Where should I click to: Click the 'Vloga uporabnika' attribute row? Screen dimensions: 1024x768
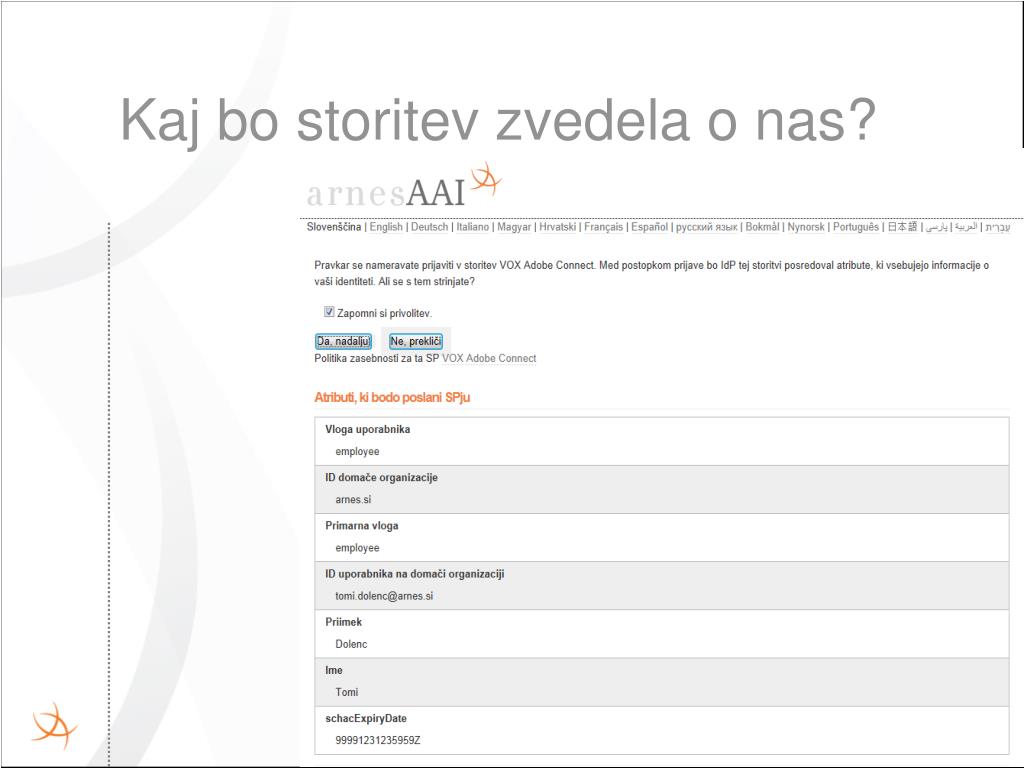pyautogui.click(x=662, y=441)
